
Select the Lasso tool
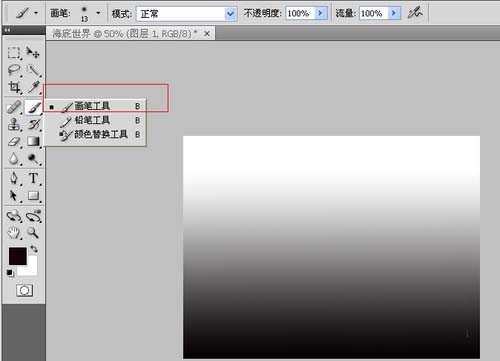coord(14,70)
